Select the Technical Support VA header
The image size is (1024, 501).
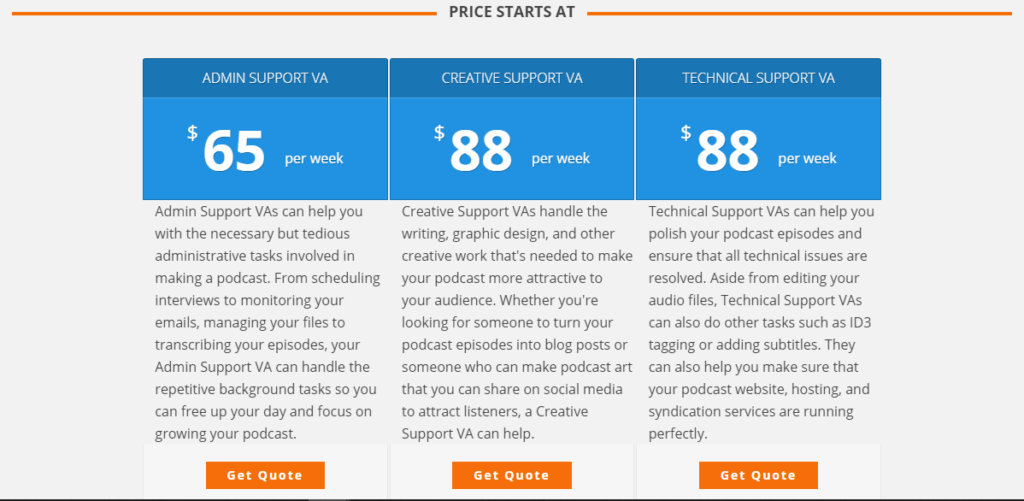coord(758,78)
